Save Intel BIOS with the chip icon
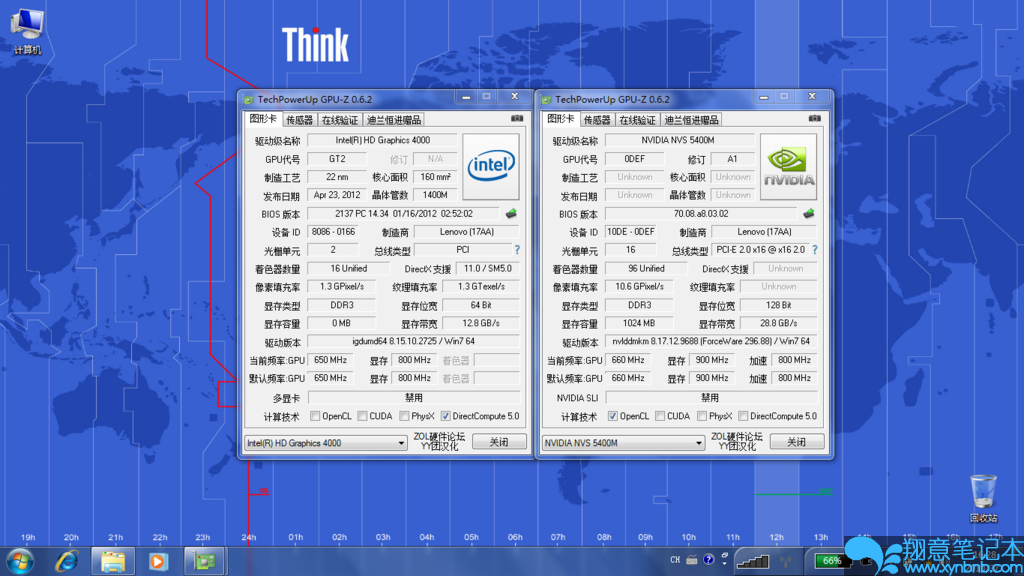The image size is (1024, 576). coord(511,214)
